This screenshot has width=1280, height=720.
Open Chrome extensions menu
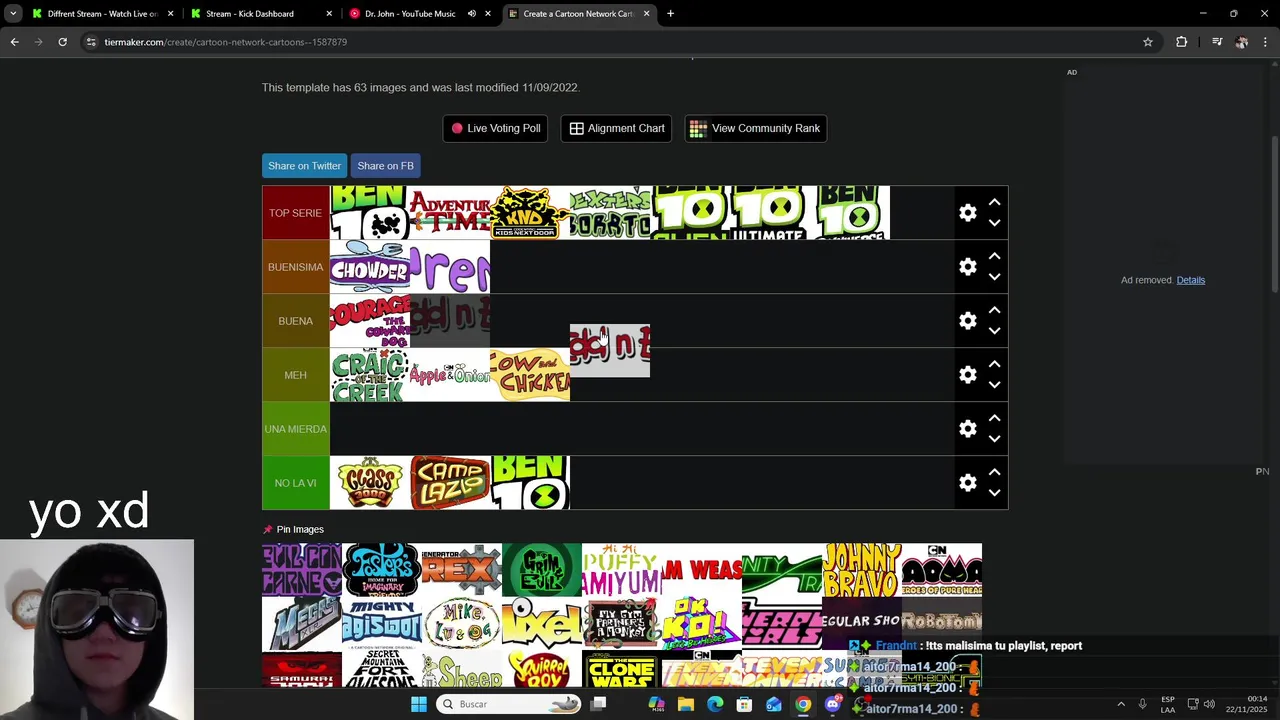[1181, 42]
